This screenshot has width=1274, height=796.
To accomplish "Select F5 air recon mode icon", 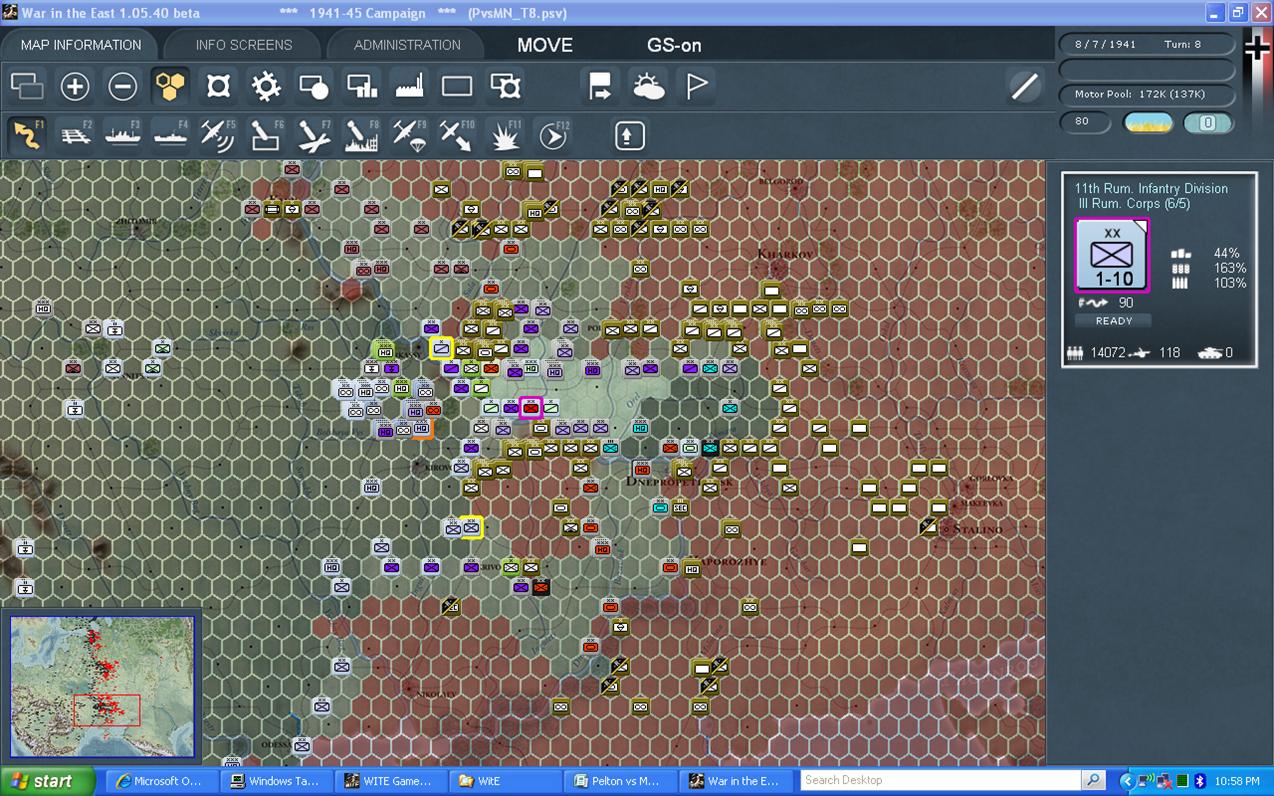I will pos(219,135).
